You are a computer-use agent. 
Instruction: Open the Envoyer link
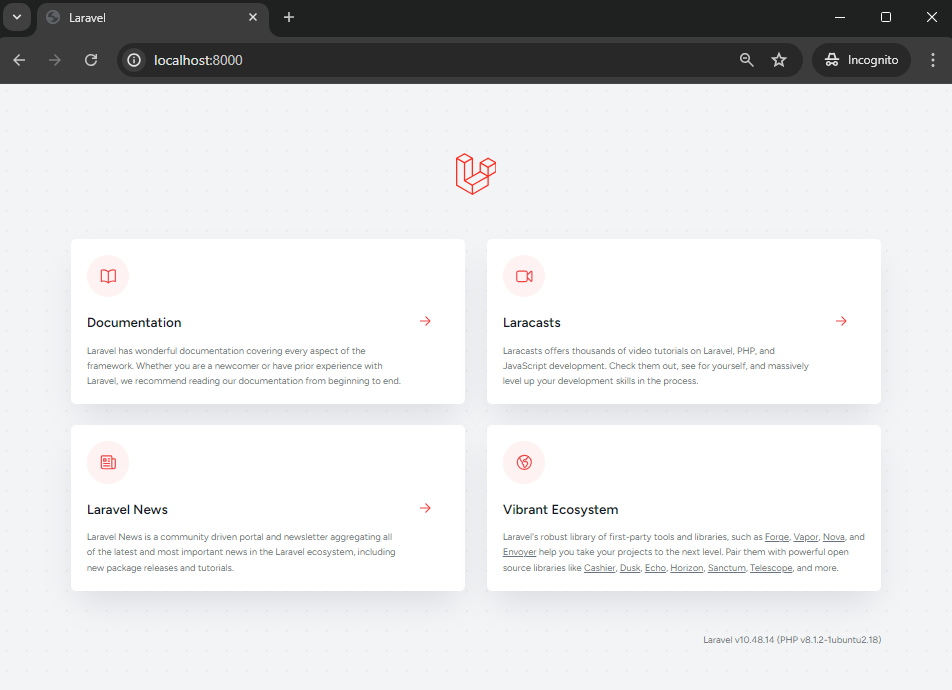click(x=519, y=552)
